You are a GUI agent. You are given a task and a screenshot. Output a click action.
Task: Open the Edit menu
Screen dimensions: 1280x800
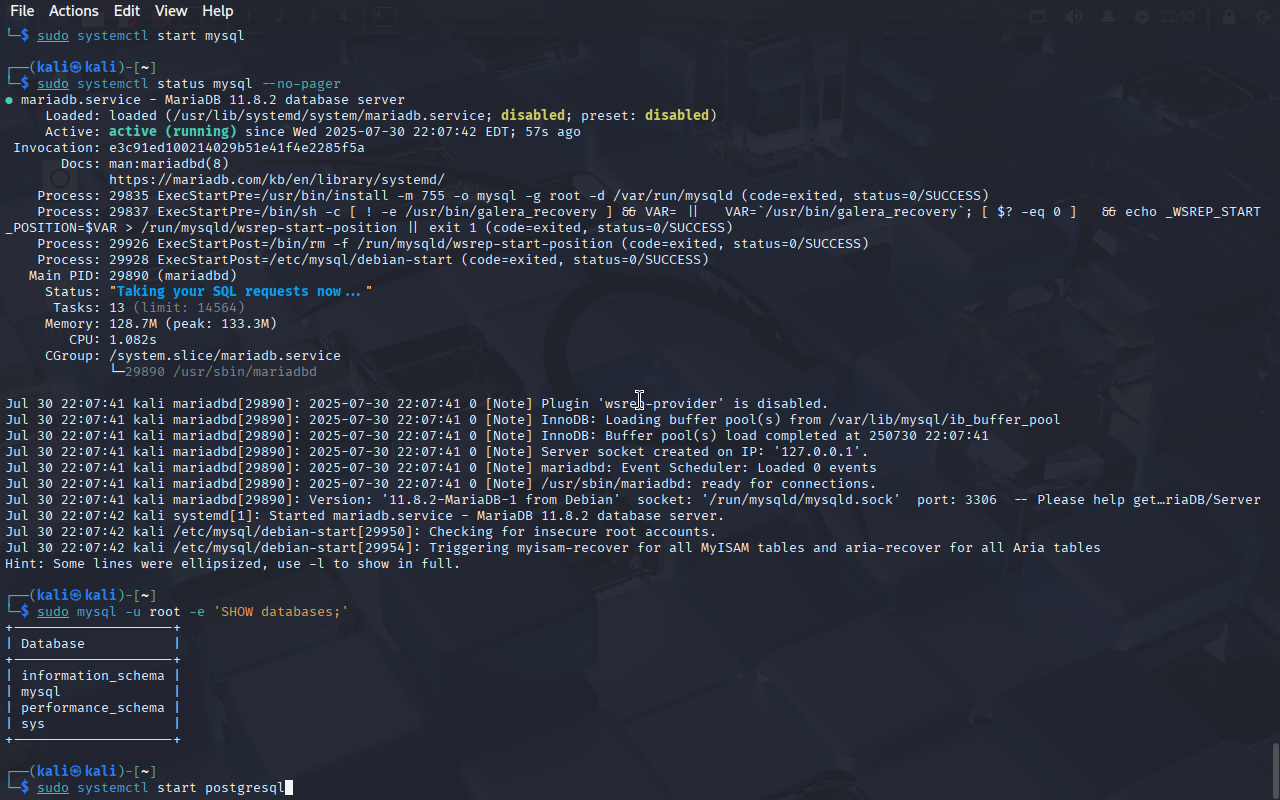pos(127,11)
